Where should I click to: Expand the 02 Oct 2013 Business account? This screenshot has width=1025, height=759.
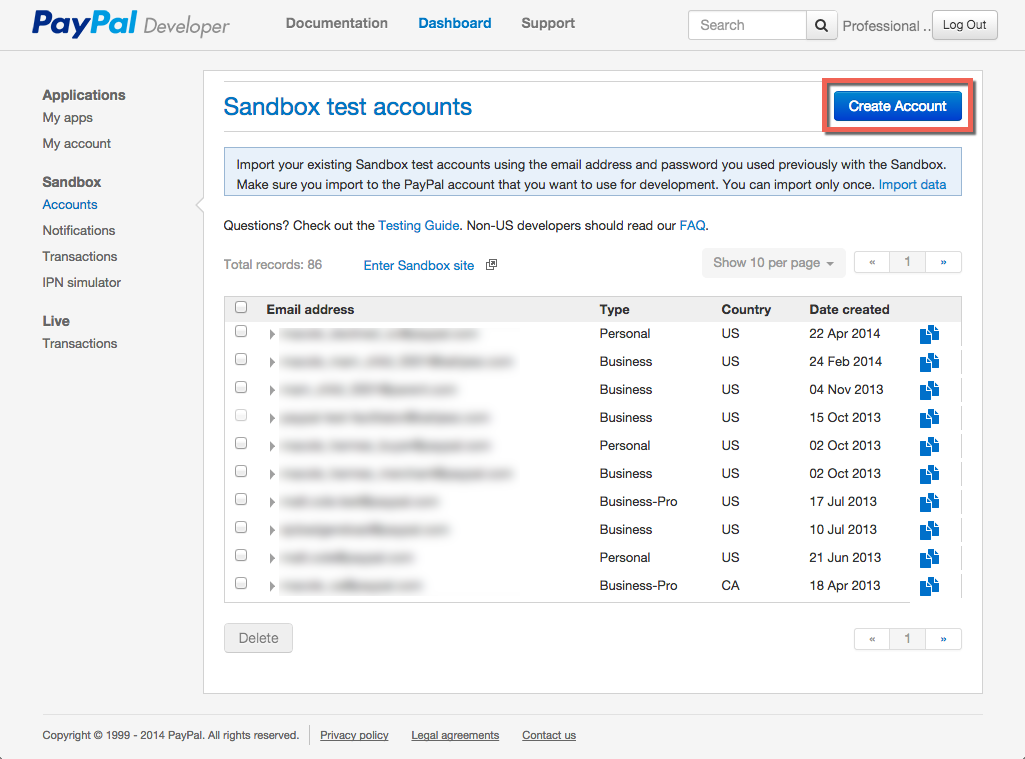tap(272, 475)
